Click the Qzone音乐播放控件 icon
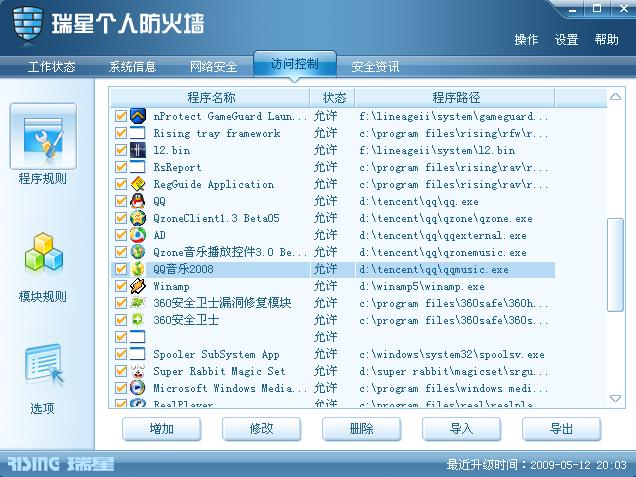 click(138, 252)
